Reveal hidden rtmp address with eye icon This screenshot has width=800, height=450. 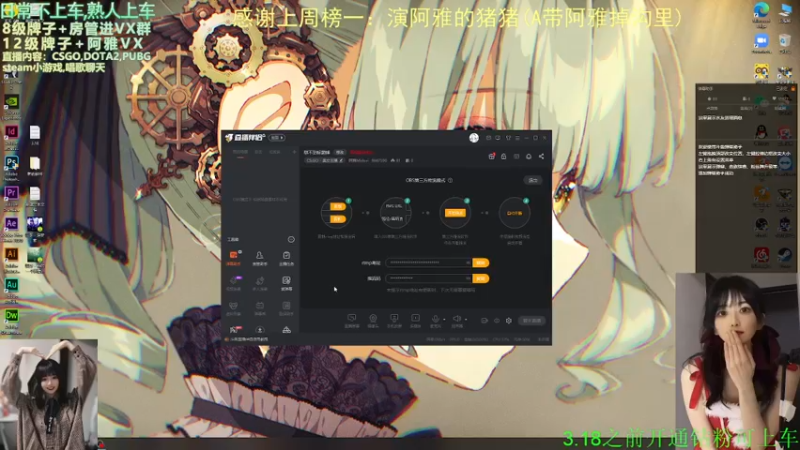point(467,262)
